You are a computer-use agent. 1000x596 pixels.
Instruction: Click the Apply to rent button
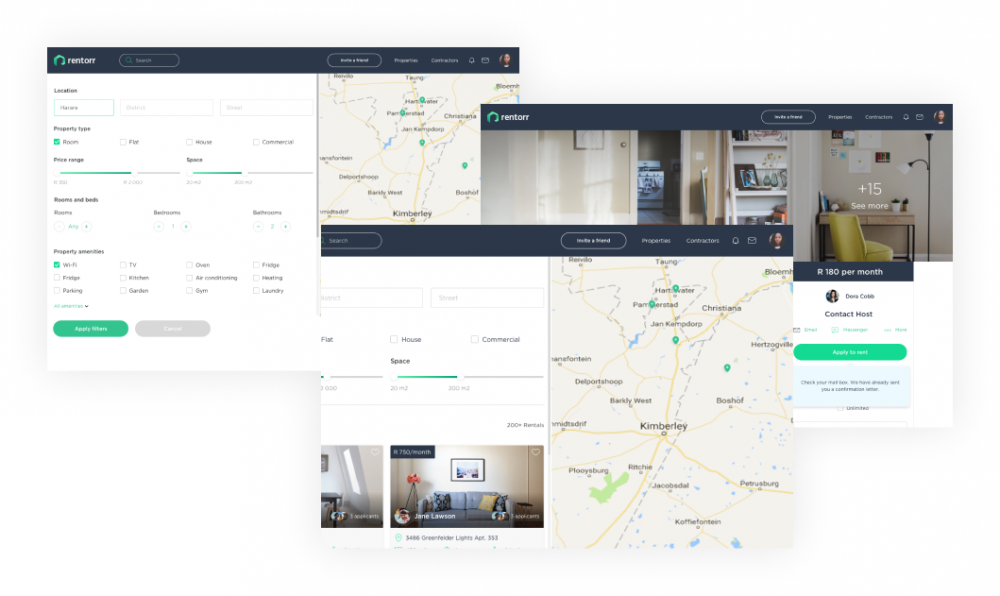coord(849,352)
